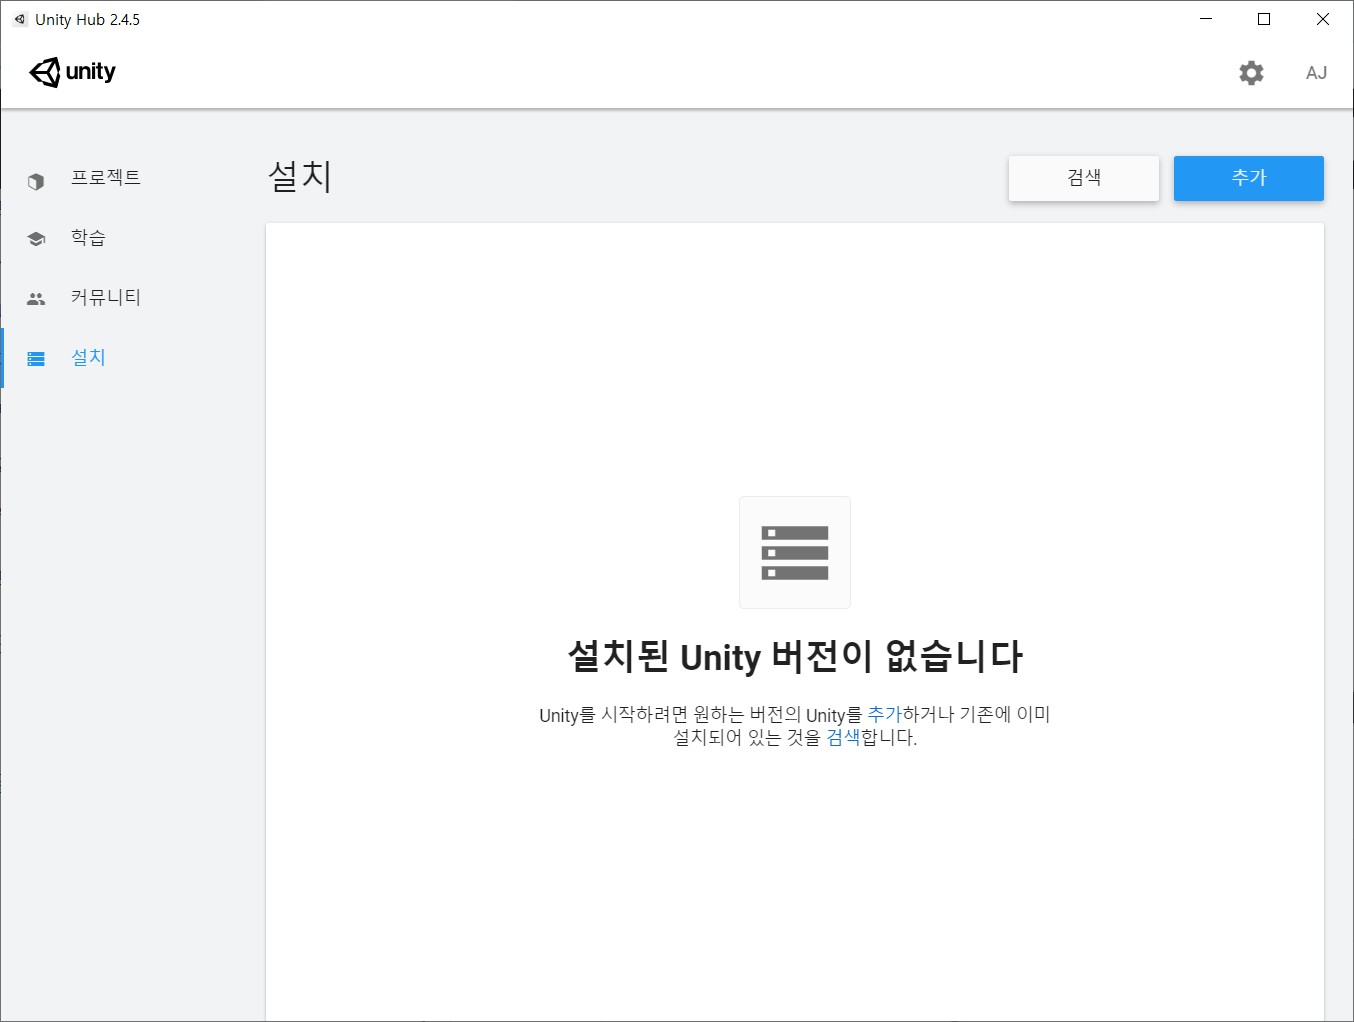
Task: Open the AJ account menu
Action: 1316,73
